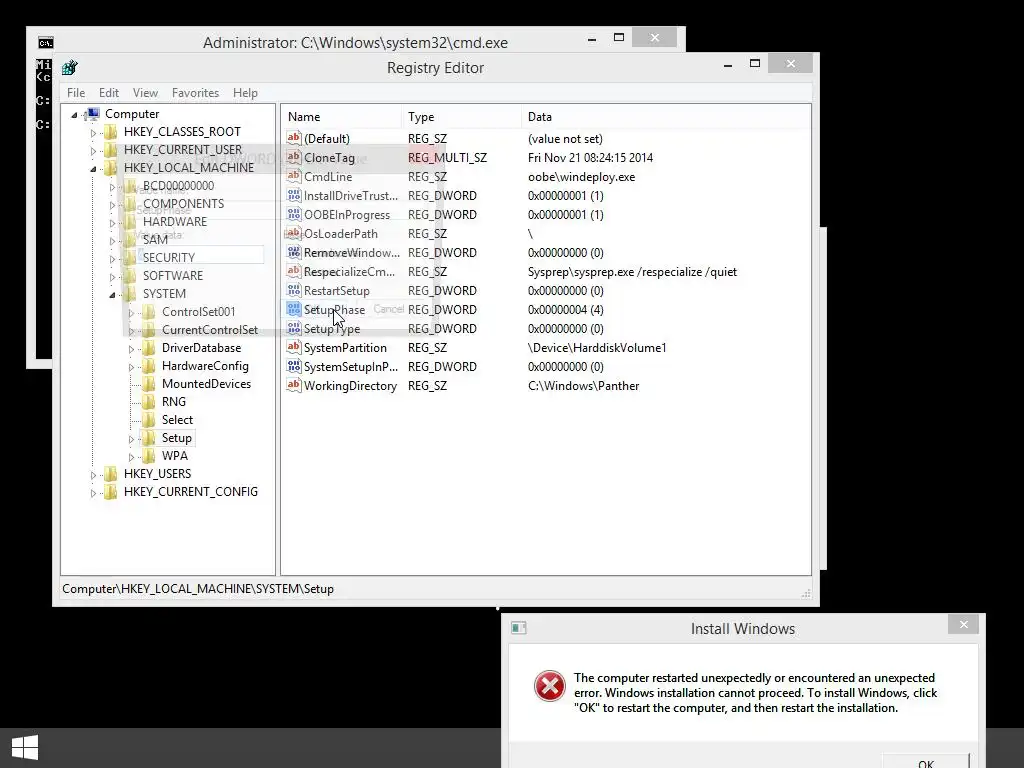Expand the HKEY_CURRENT_CONFIG node arrow
The height and width of the screenshot is (768, 1024).
click(93, 493)
